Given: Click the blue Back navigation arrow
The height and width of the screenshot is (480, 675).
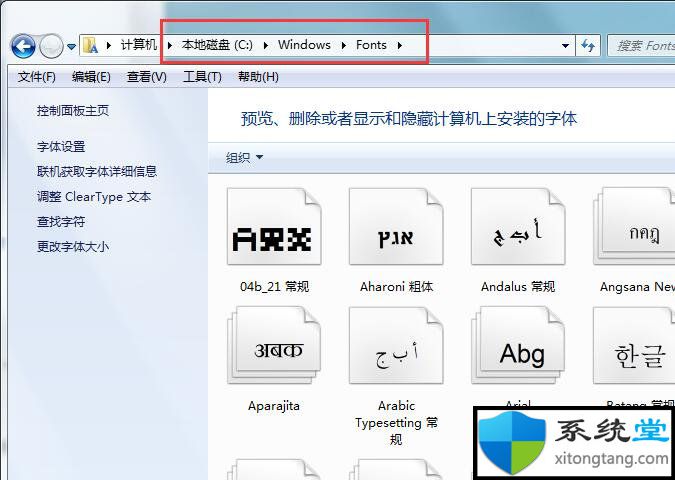Looking at the screenshot, I should (x=23, y=46).
